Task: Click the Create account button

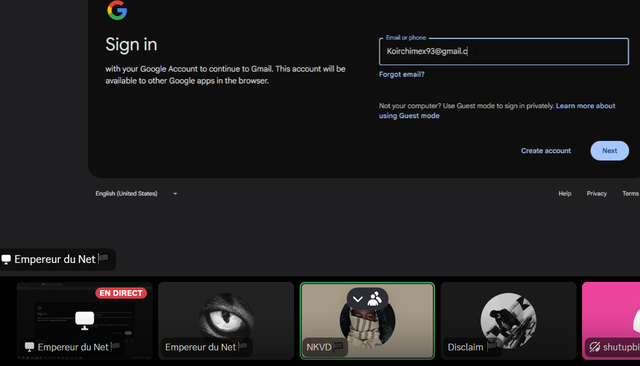Action: coord(546,151)
